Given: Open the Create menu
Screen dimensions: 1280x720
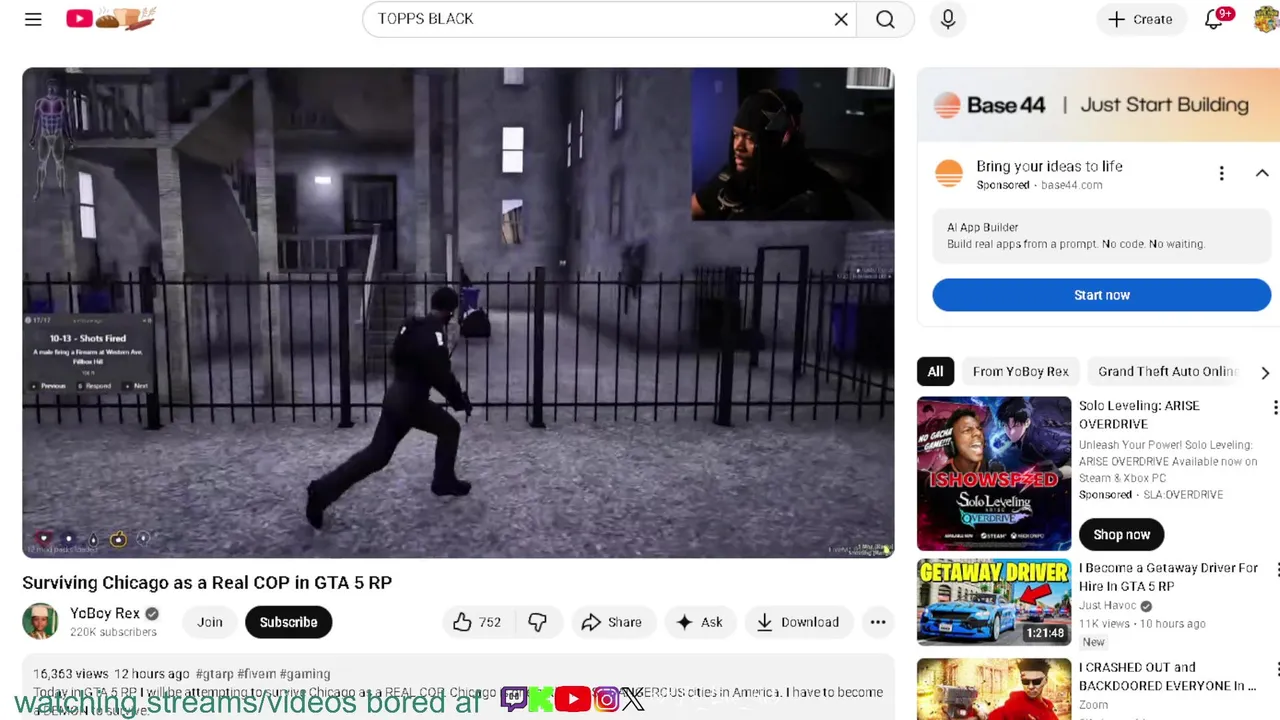Looking at the screenshot, I should click(1140, 19).
